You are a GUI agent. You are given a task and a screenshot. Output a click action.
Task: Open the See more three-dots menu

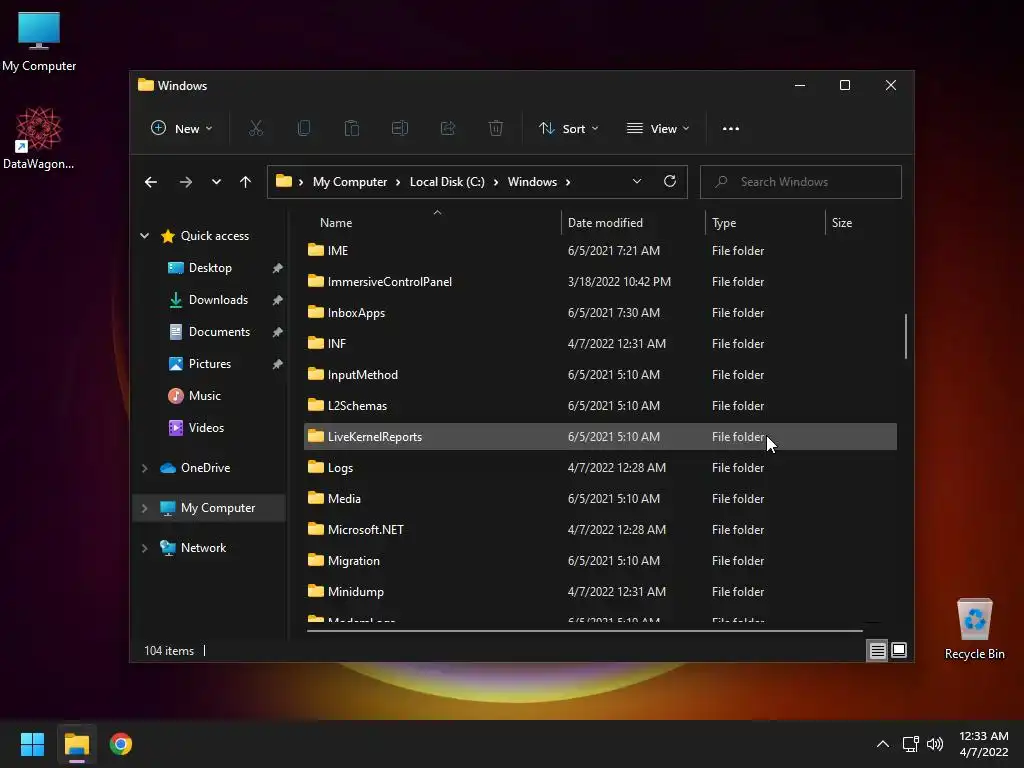(x=731, y=129)
